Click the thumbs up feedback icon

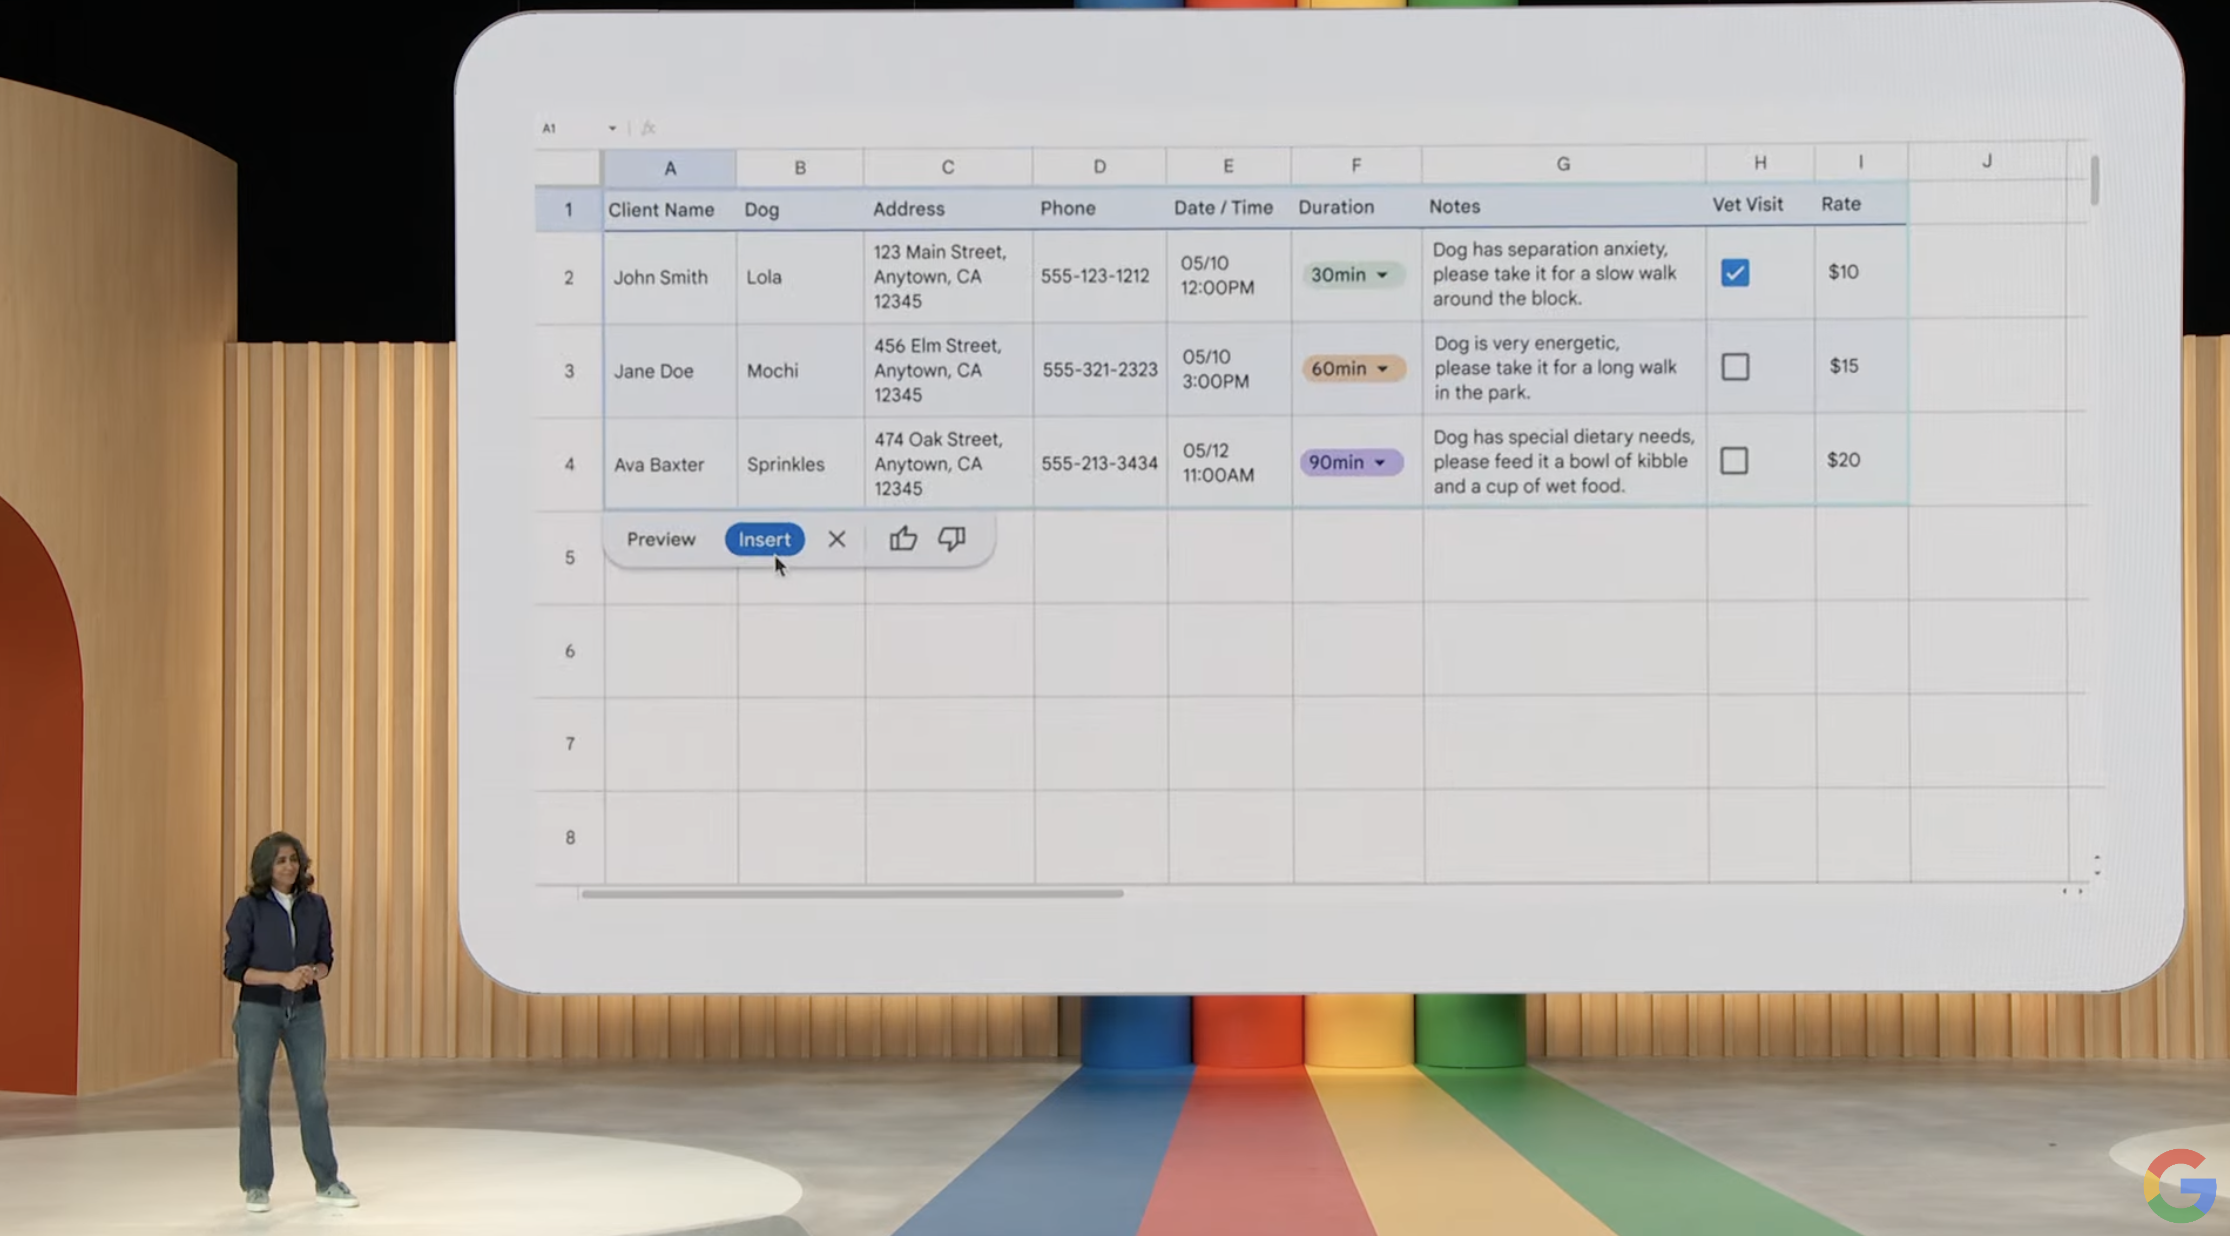point(902,539)
